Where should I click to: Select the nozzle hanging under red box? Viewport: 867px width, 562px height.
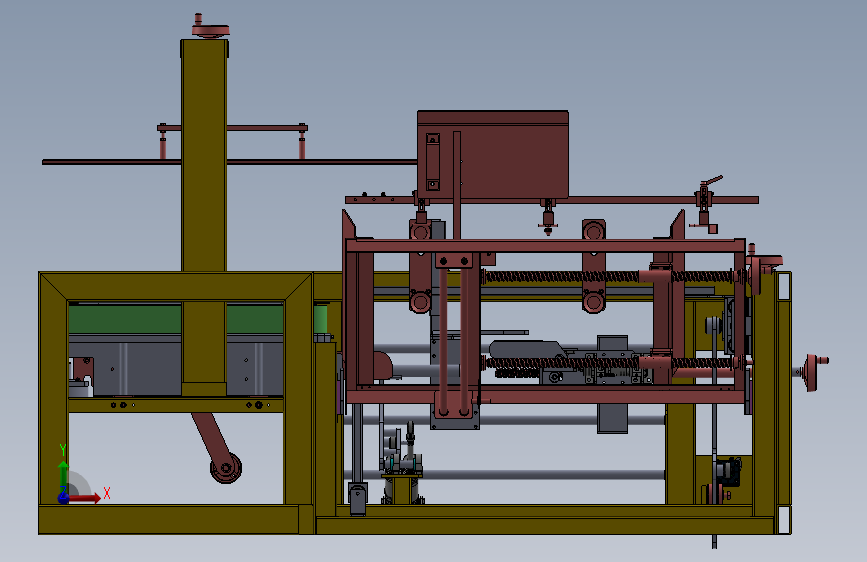548,217
